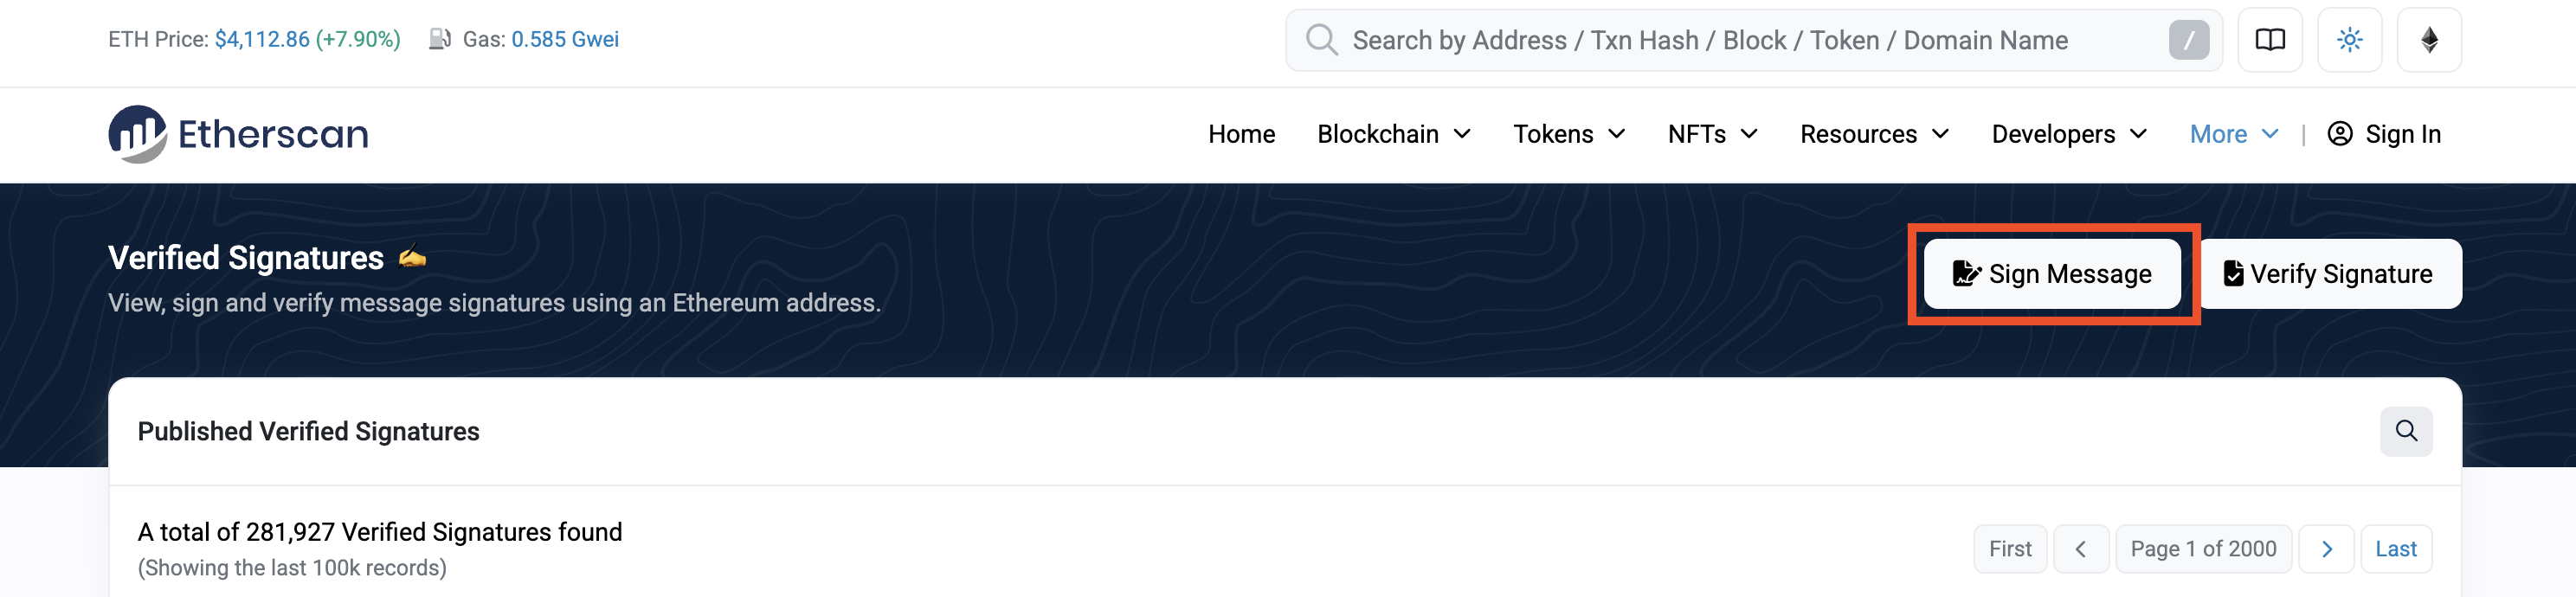2576x597 pixels.
Task: Click the Etherscan logo
Action: click(x=238, y=134)
